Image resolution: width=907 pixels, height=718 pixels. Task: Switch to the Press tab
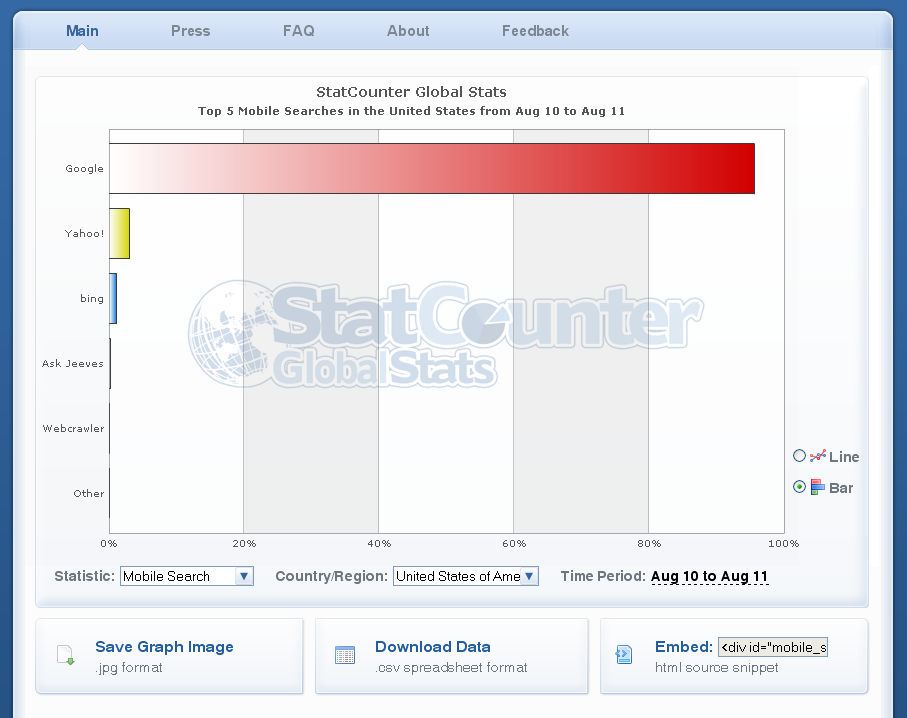pos(190,31)
